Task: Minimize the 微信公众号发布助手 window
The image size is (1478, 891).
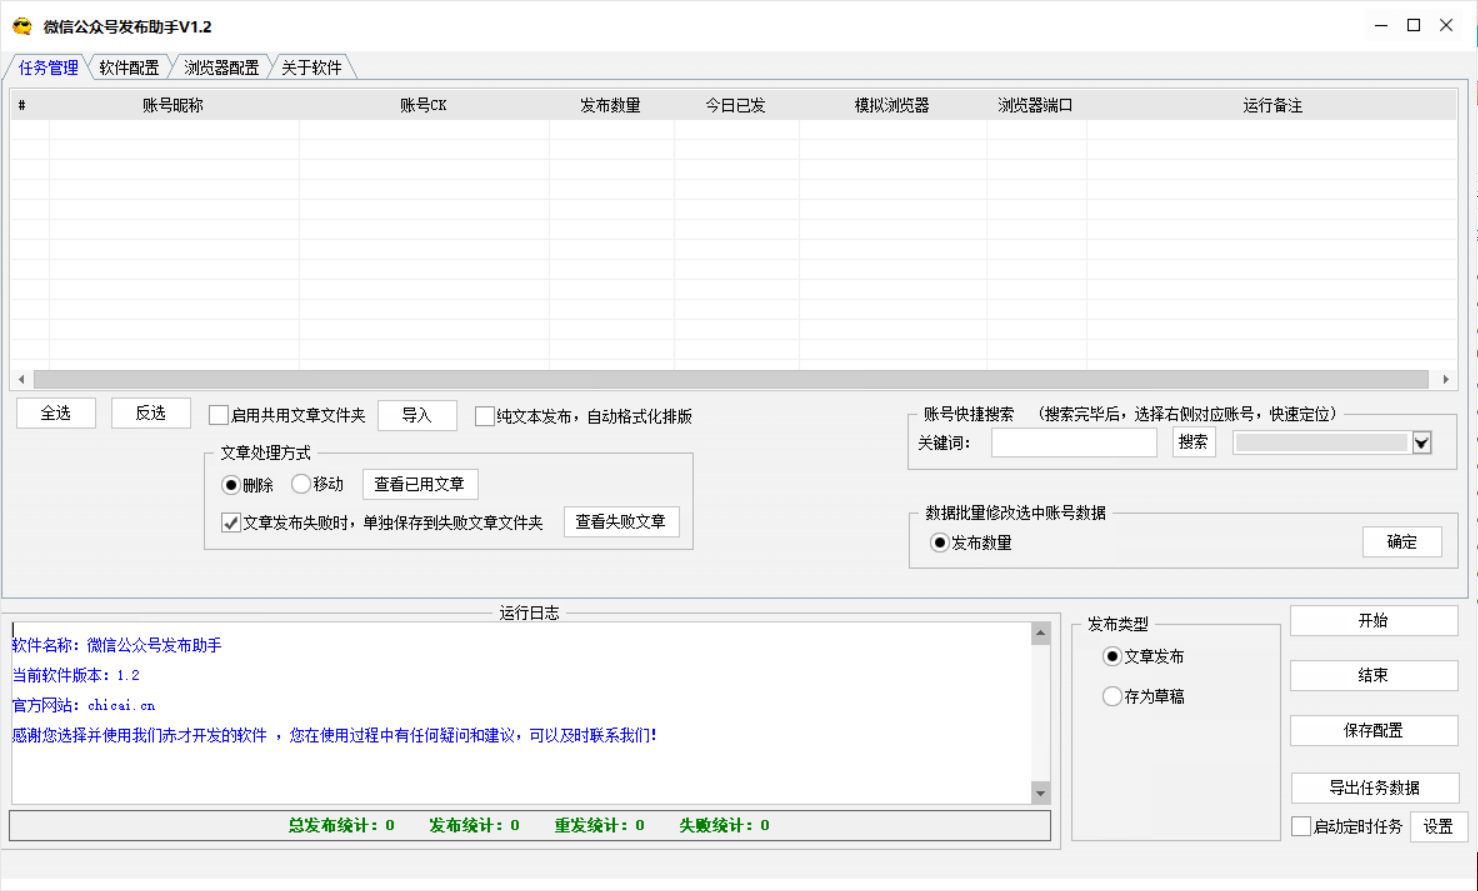Action: click(1381, 26)
